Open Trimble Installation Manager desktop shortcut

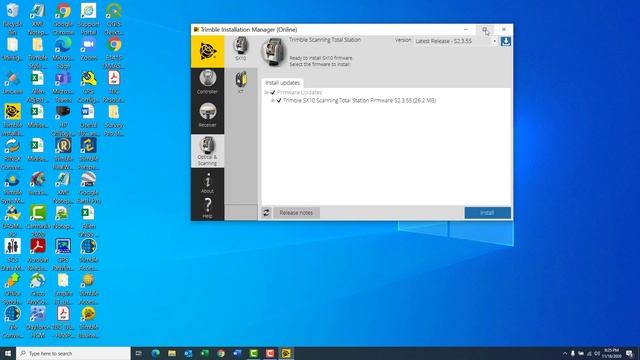point(13,120)
